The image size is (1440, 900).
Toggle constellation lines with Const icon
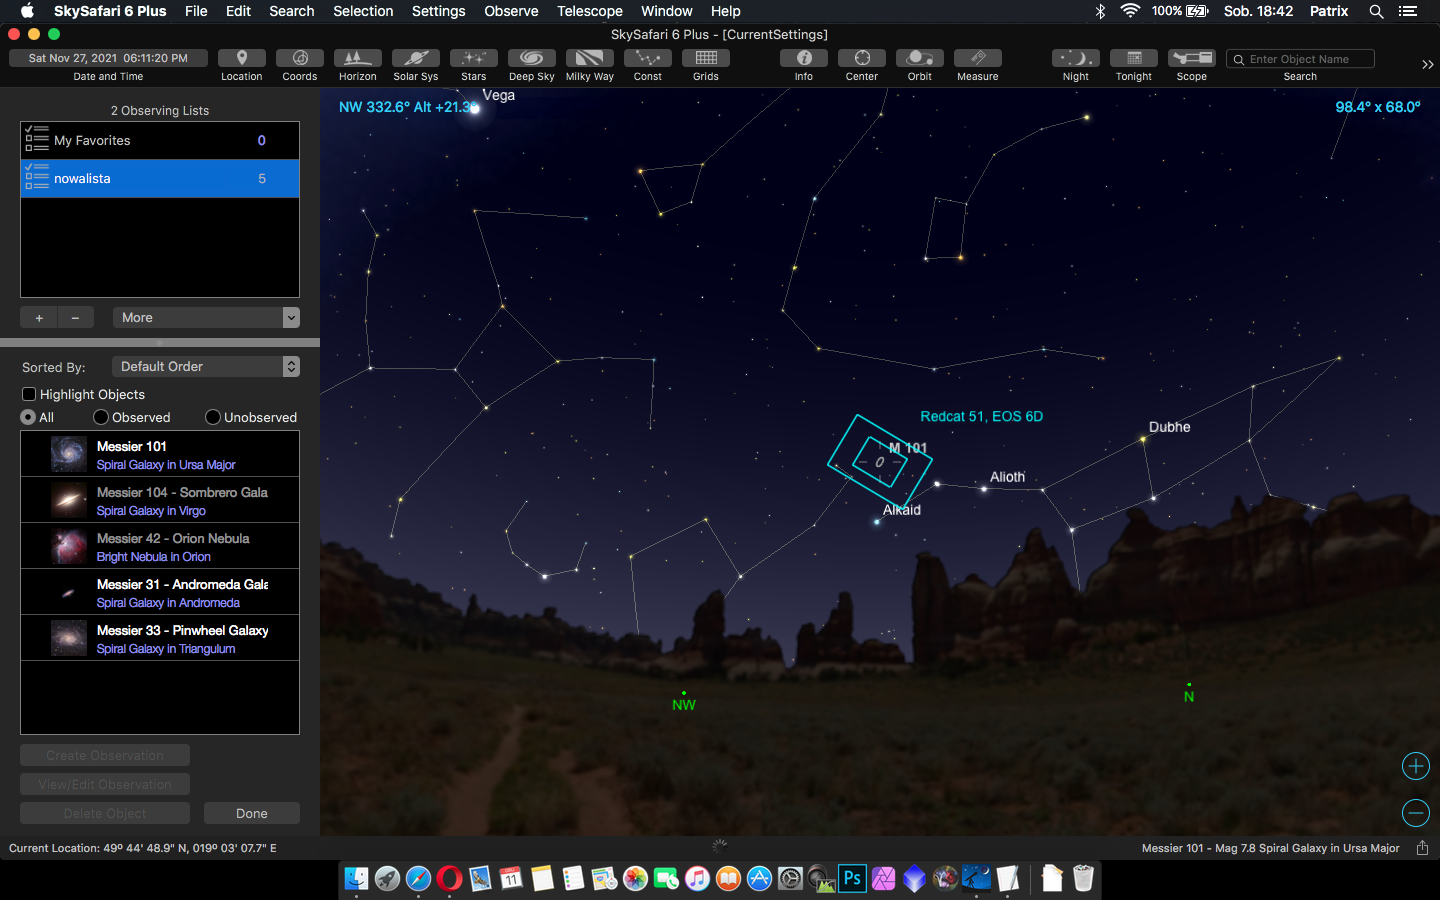coord(648,58)
